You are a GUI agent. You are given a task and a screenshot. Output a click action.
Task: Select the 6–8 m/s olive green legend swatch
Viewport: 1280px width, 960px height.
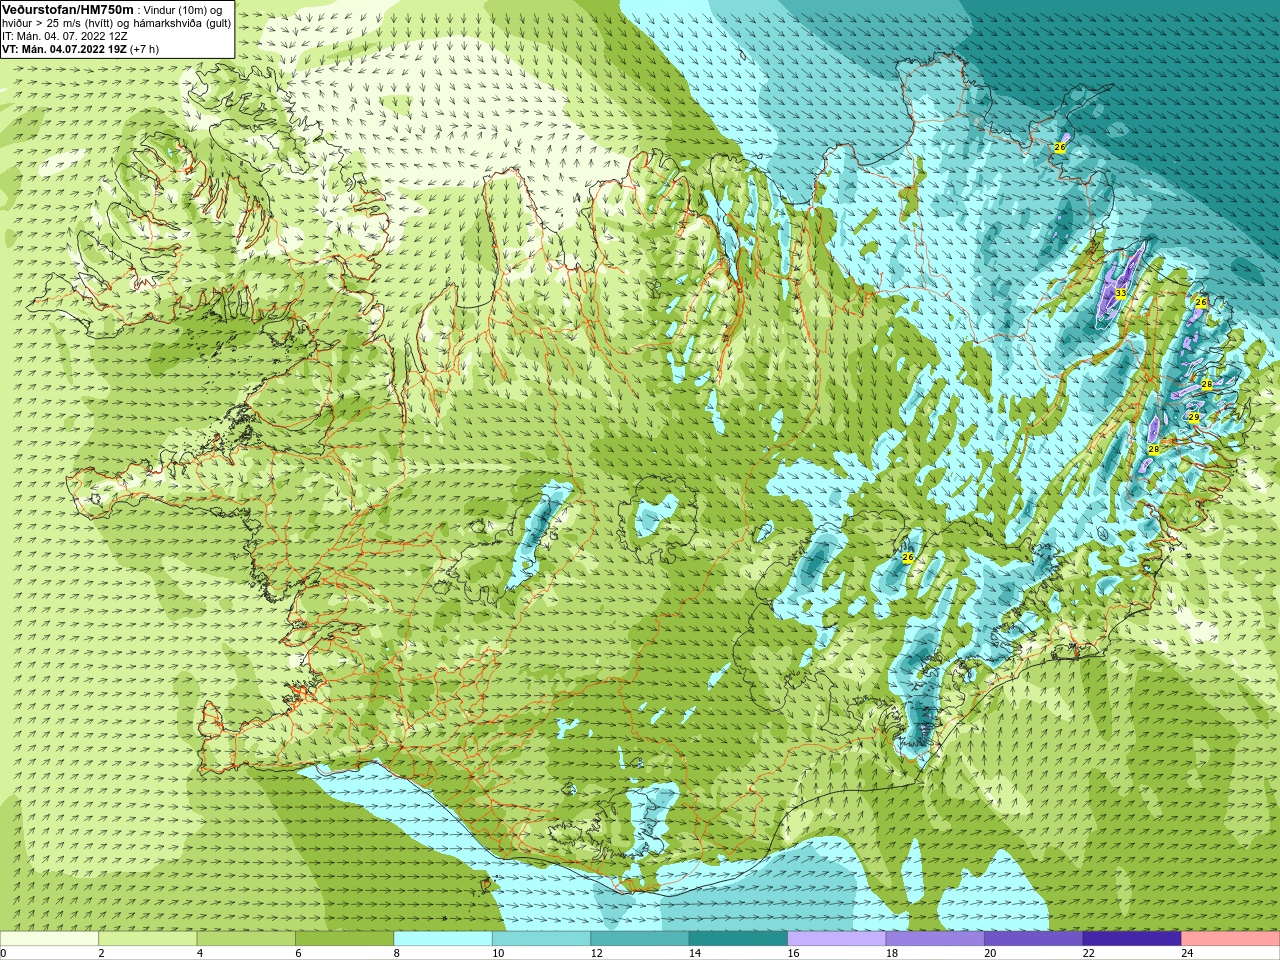pos(344,939)
